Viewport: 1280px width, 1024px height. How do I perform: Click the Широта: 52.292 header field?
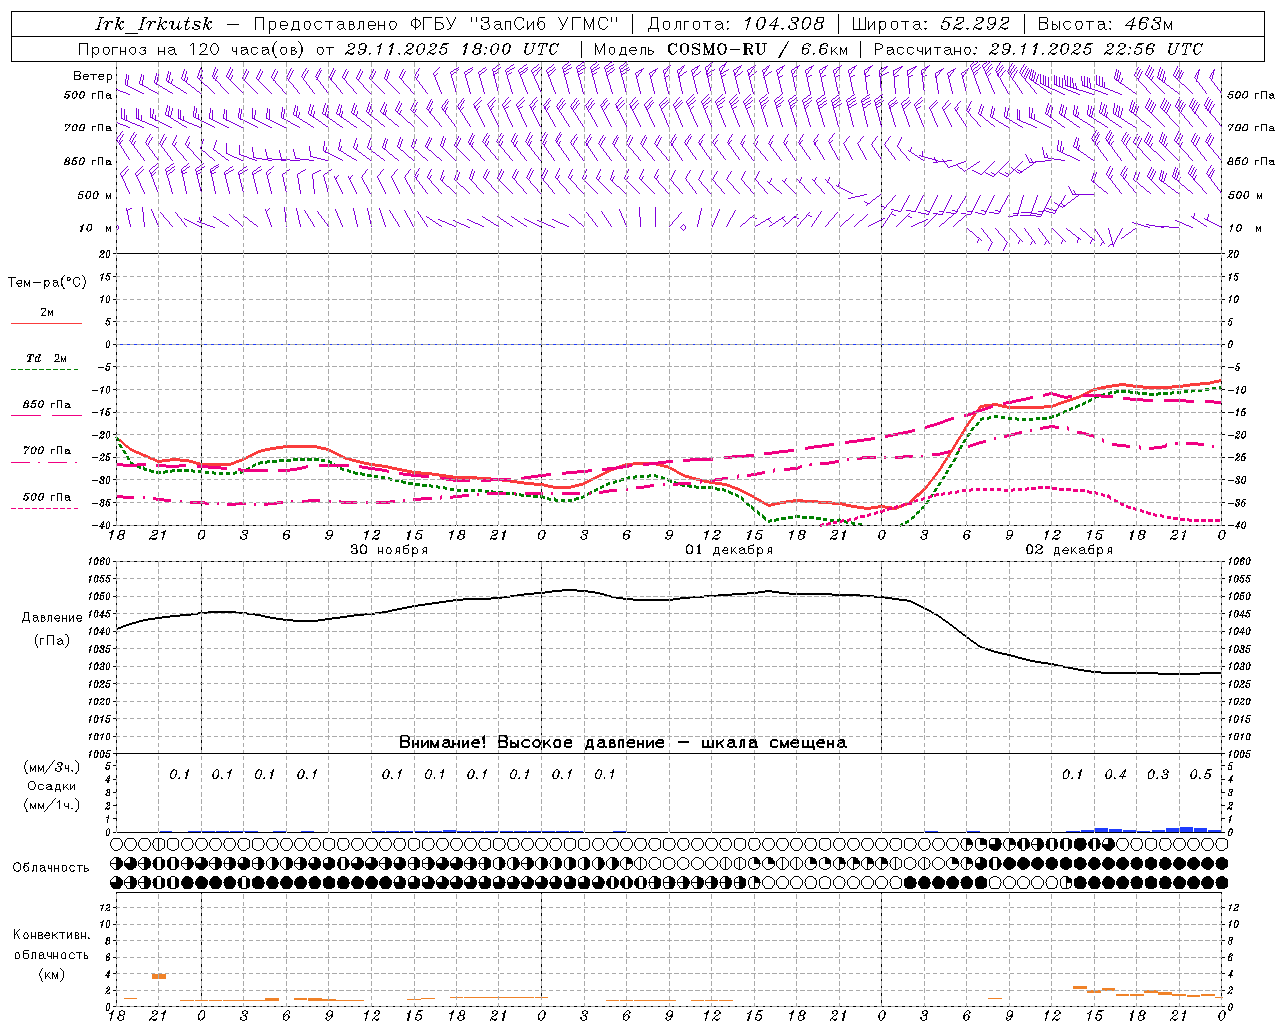coord(930,24)
